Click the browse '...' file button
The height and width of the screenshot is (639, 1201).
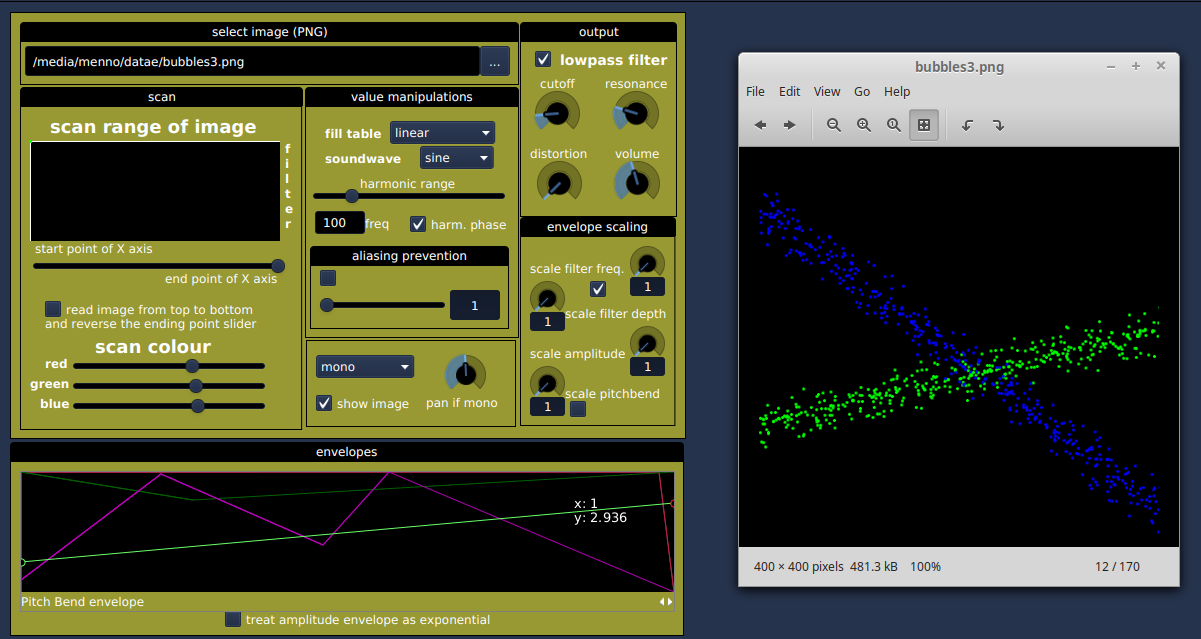(495, 62)
